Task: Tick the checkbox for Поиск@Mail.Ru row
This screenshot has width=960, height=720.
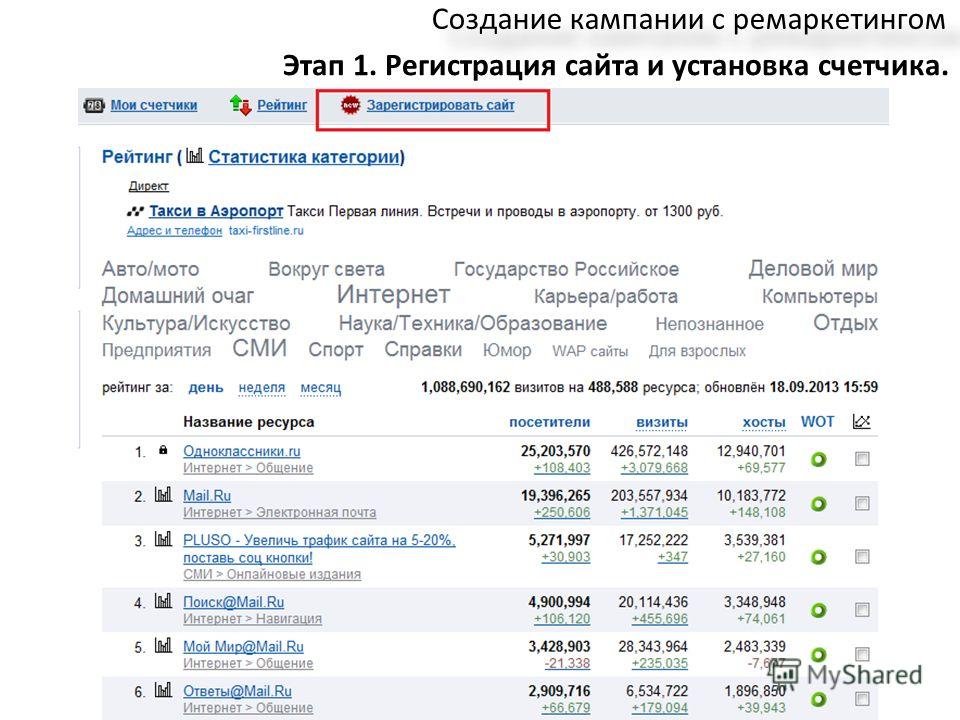Action: 862,610
